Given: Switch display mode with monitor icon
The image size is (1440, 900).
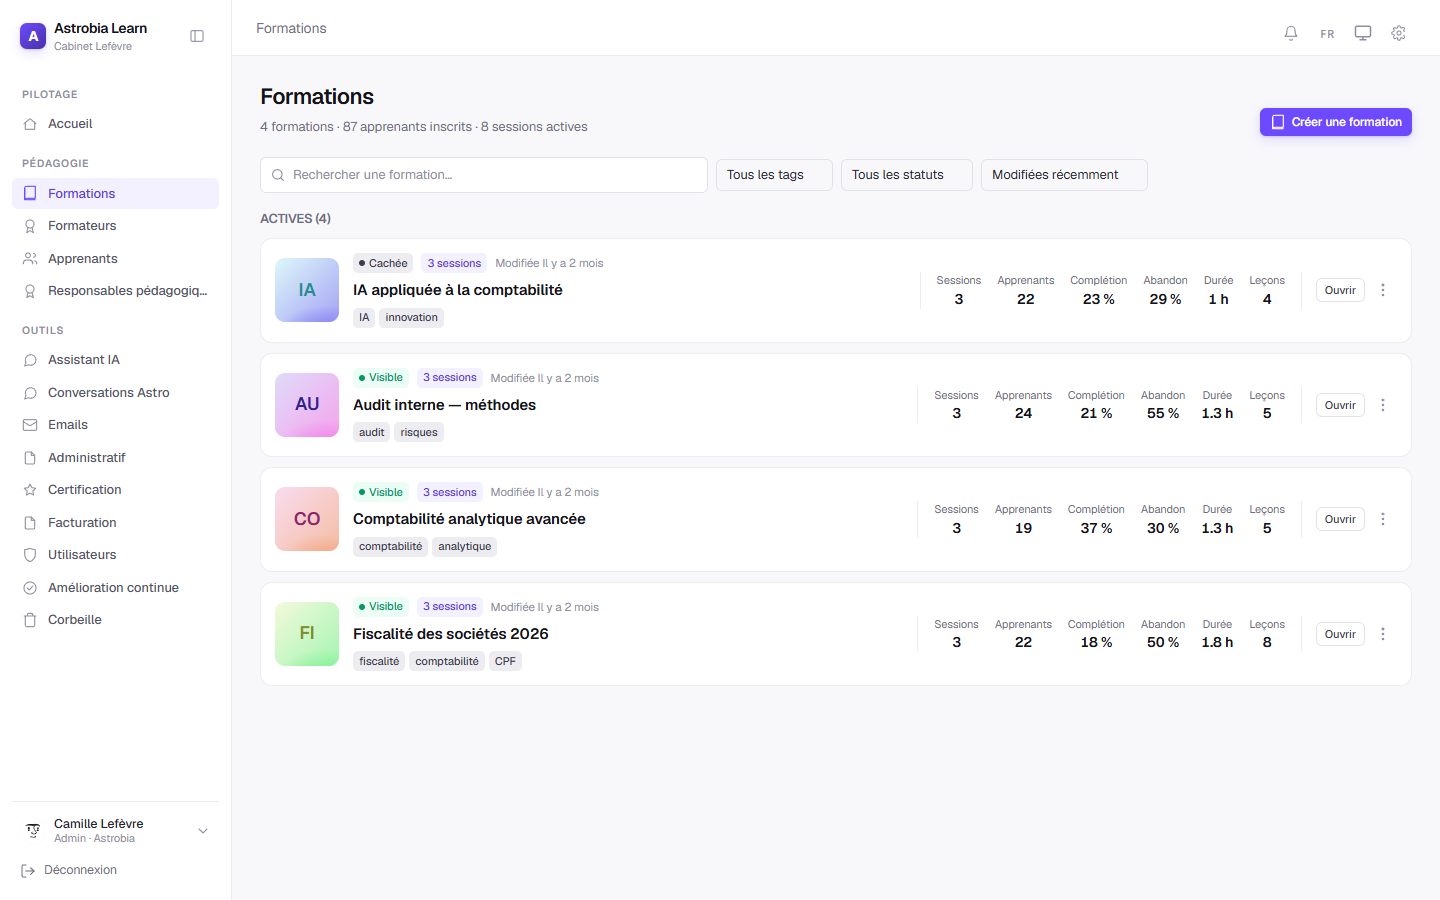Looking at the screenshot, I should coord(1363,33).
